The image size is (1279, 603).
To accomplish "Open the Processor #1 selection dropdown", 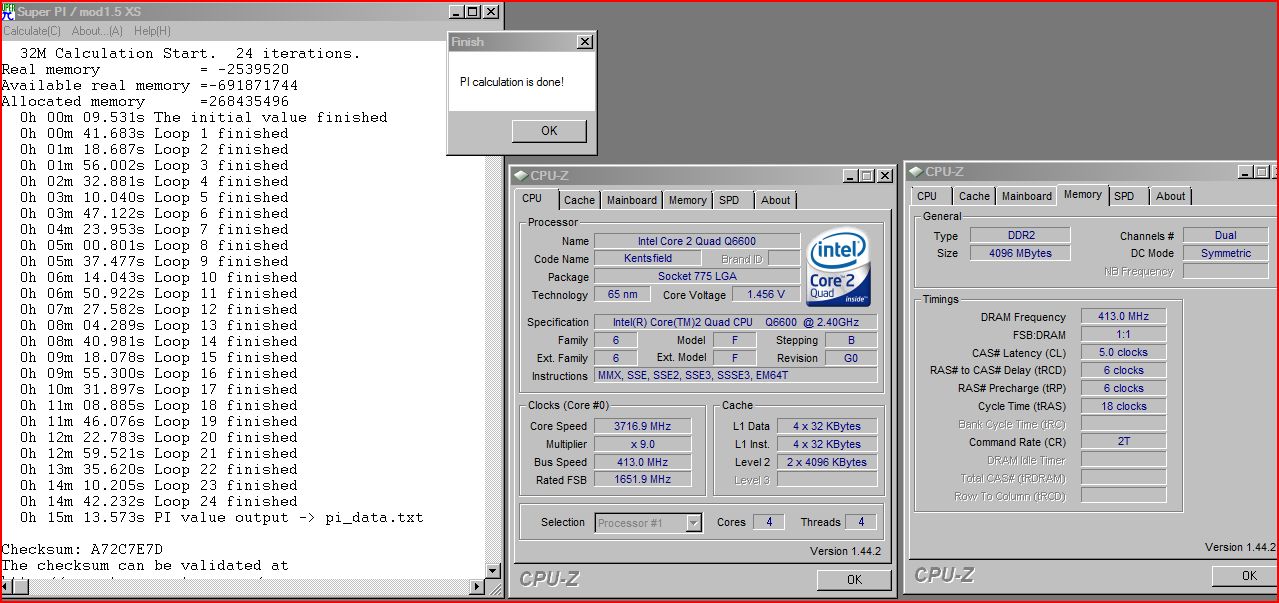I will [x=649, y=523].
